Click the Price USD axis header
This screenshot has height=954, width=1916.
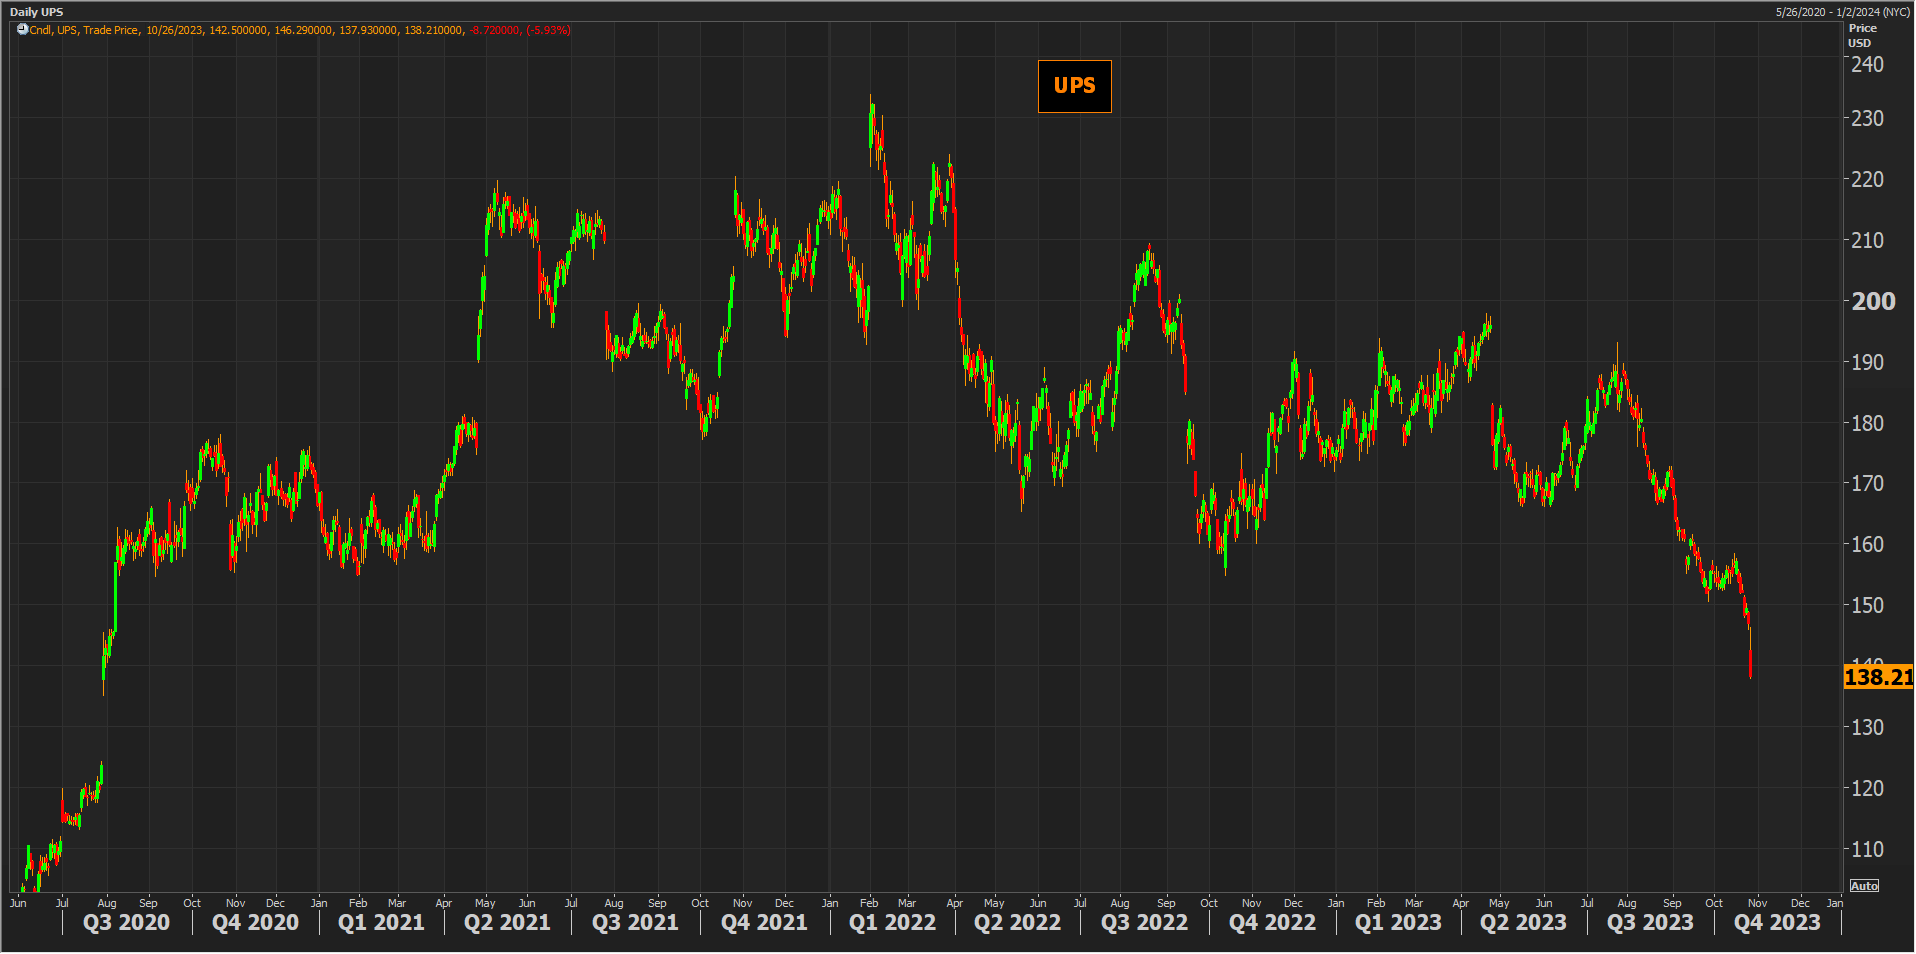coord(1861,36)
